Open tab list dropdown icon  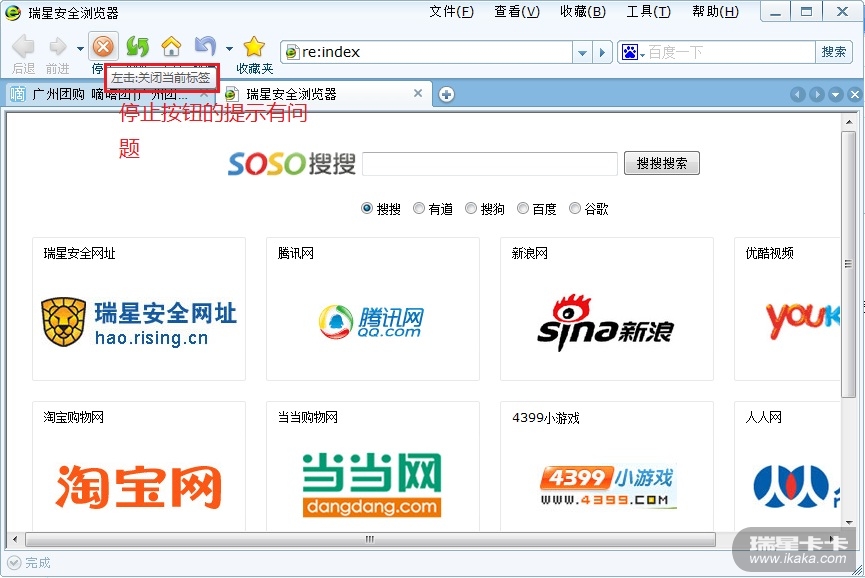835,94
